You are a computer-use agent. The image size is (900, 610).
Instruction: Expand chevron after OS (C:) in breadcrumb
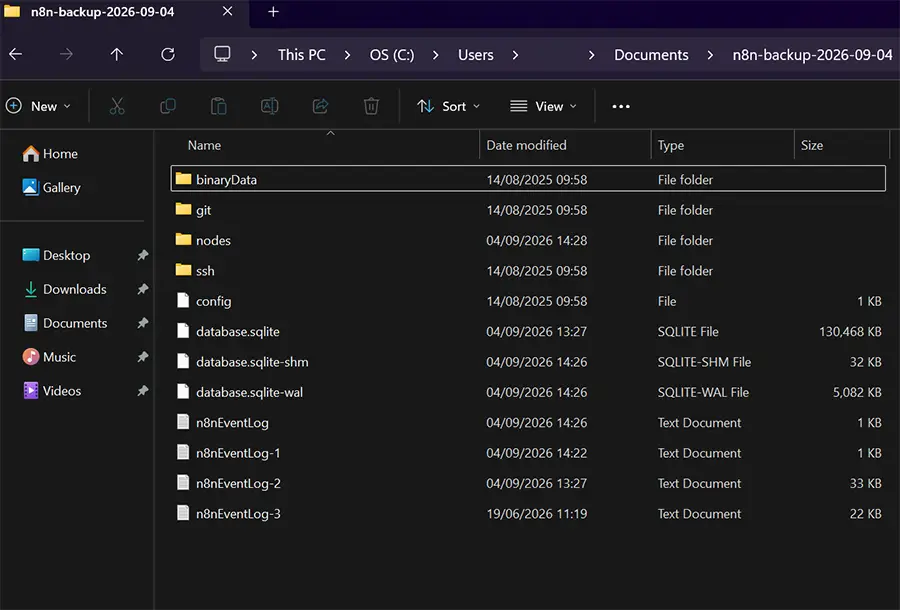pos(436,55)
